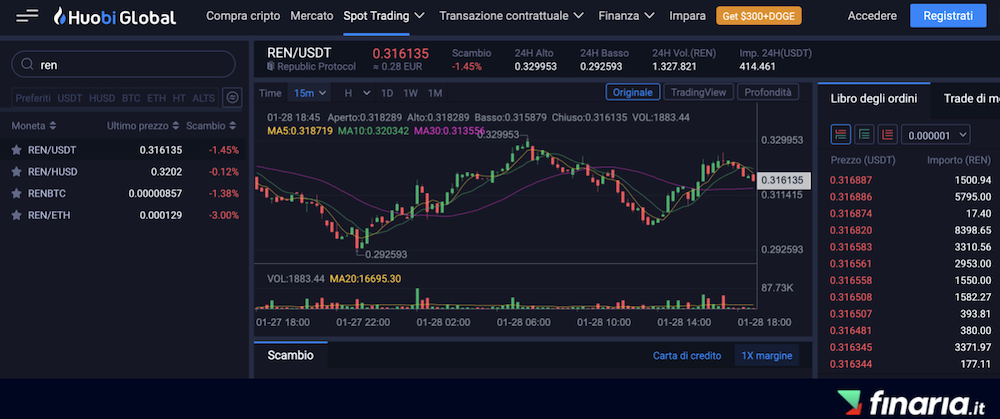1000x419 pixels.
Task: Click the MA20 volume indicator label
Action: pyautogui.click(x=365, y=279)
